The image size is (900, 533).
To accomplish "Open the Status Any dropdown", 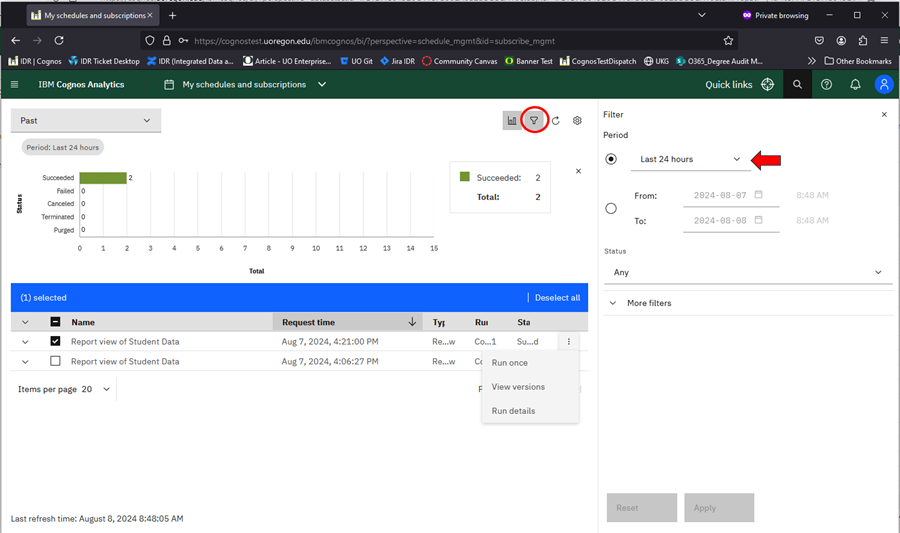I will pyautogui.click(x=748, y=272).
